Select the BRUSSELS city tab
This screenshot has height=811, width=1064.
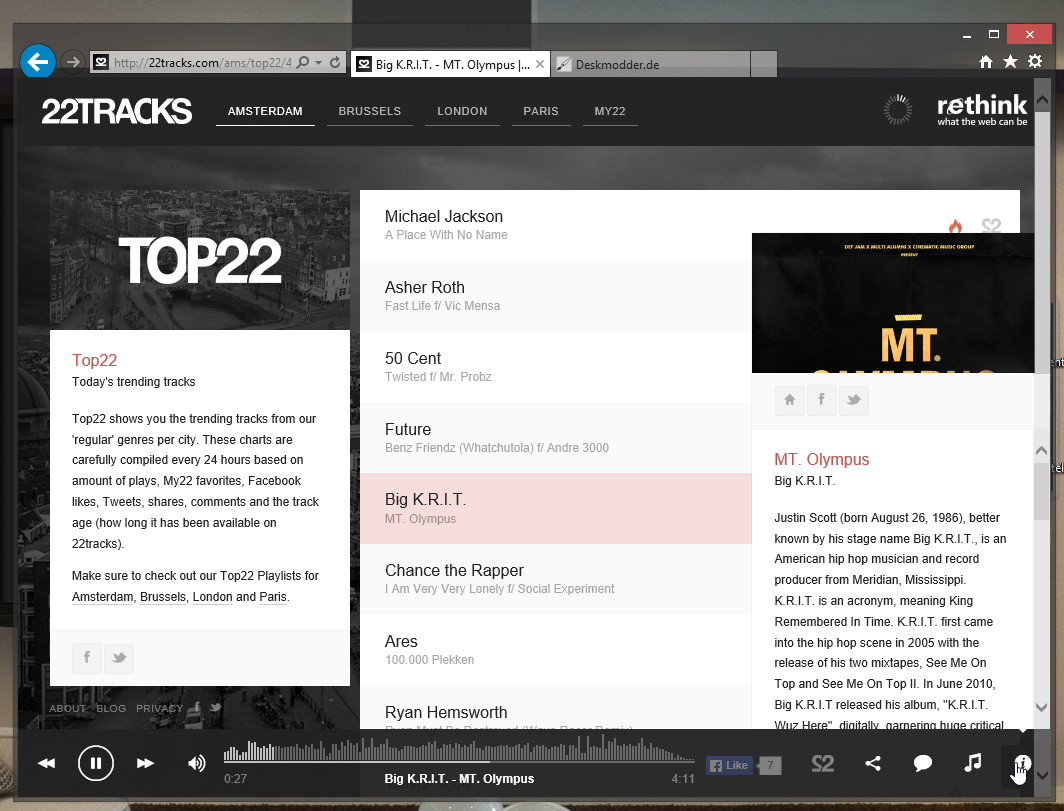pos(370,111)
